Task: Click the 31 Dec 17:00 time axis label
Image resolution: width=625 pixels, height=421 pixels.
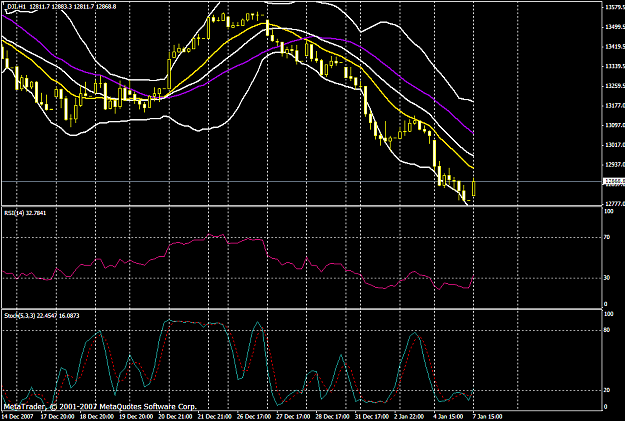Action: coord(371,417)
